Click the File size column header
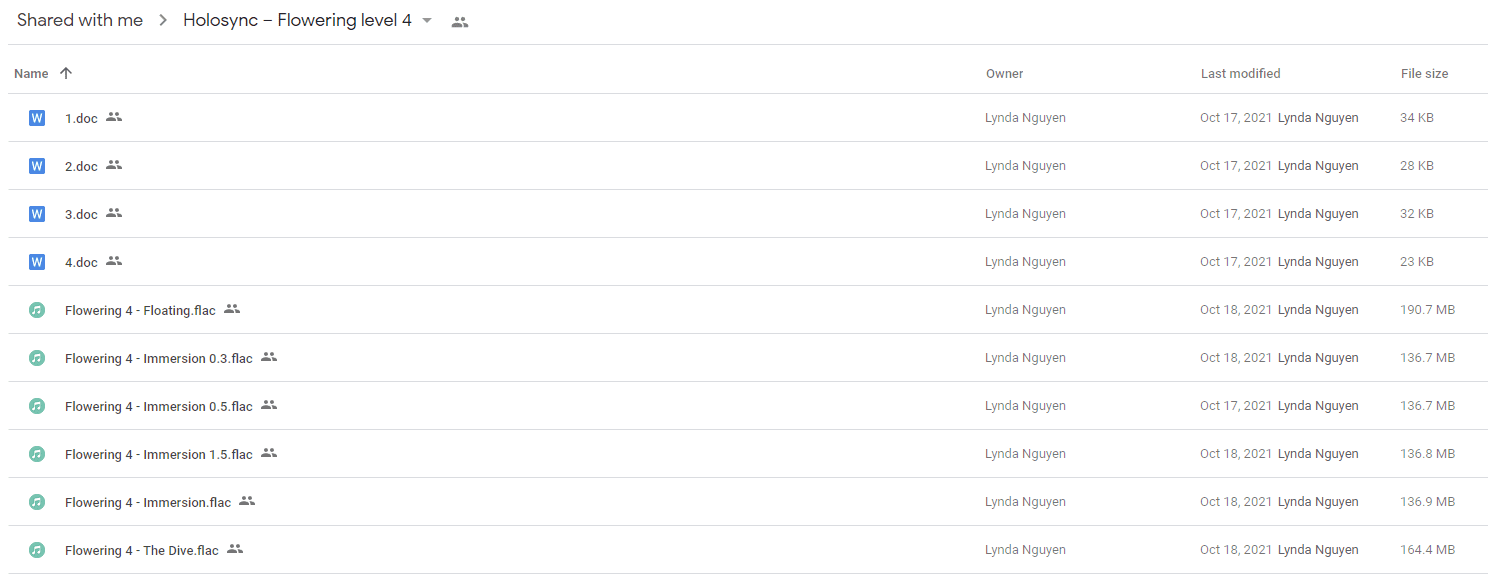1488x576 pixels. (x=1424, y=73)
